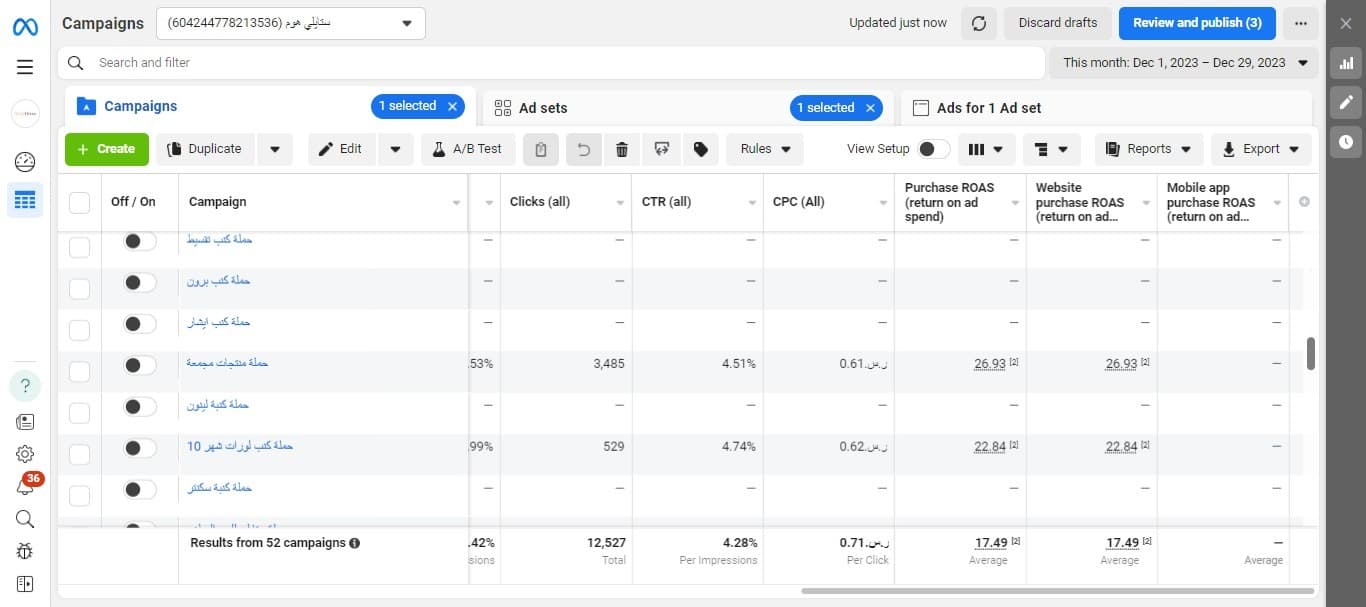Open the Export dropdown

[x=1260, y=149]
